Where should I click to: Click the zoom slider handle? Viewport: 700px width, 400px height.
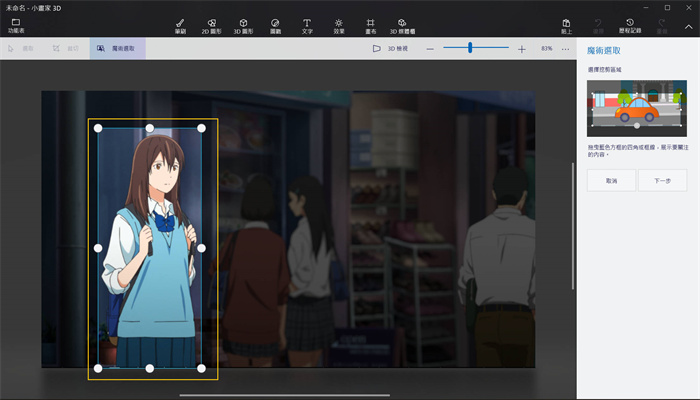[x=470, y=48]
